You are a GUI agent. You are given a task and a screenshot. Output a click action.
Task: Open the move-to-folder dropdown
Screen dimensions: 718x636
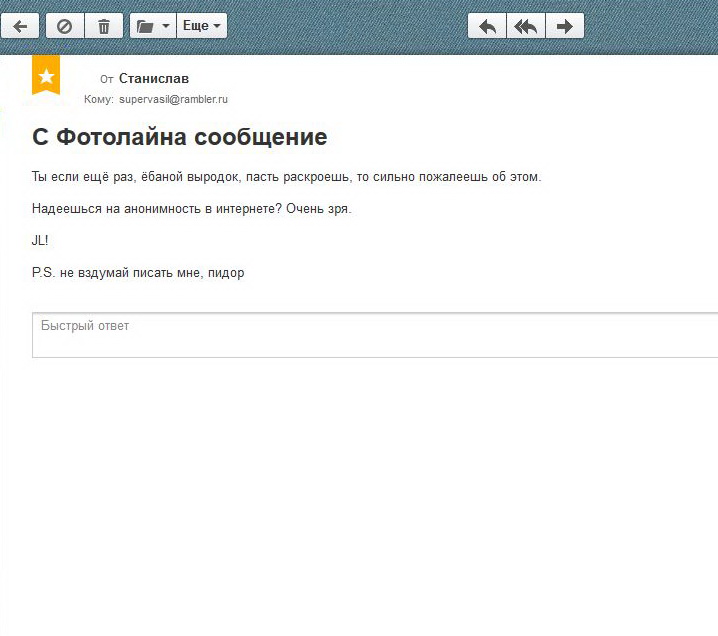pyautogui.click(x=153, y=26)
